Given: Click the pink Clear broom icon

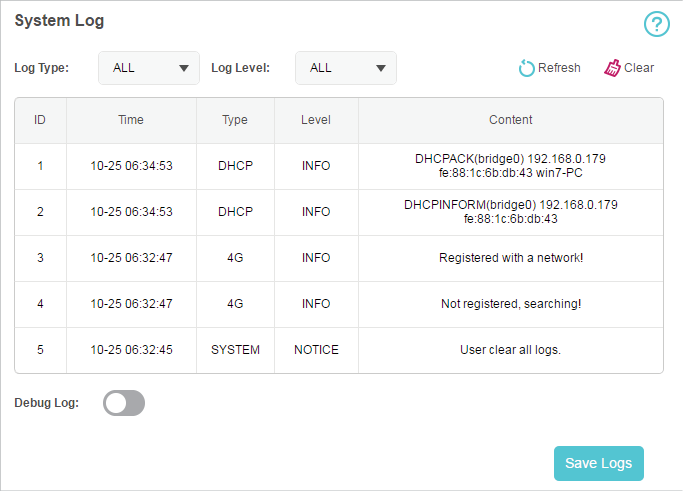Looking at the screenshot, I should click(x=612, y=68).
